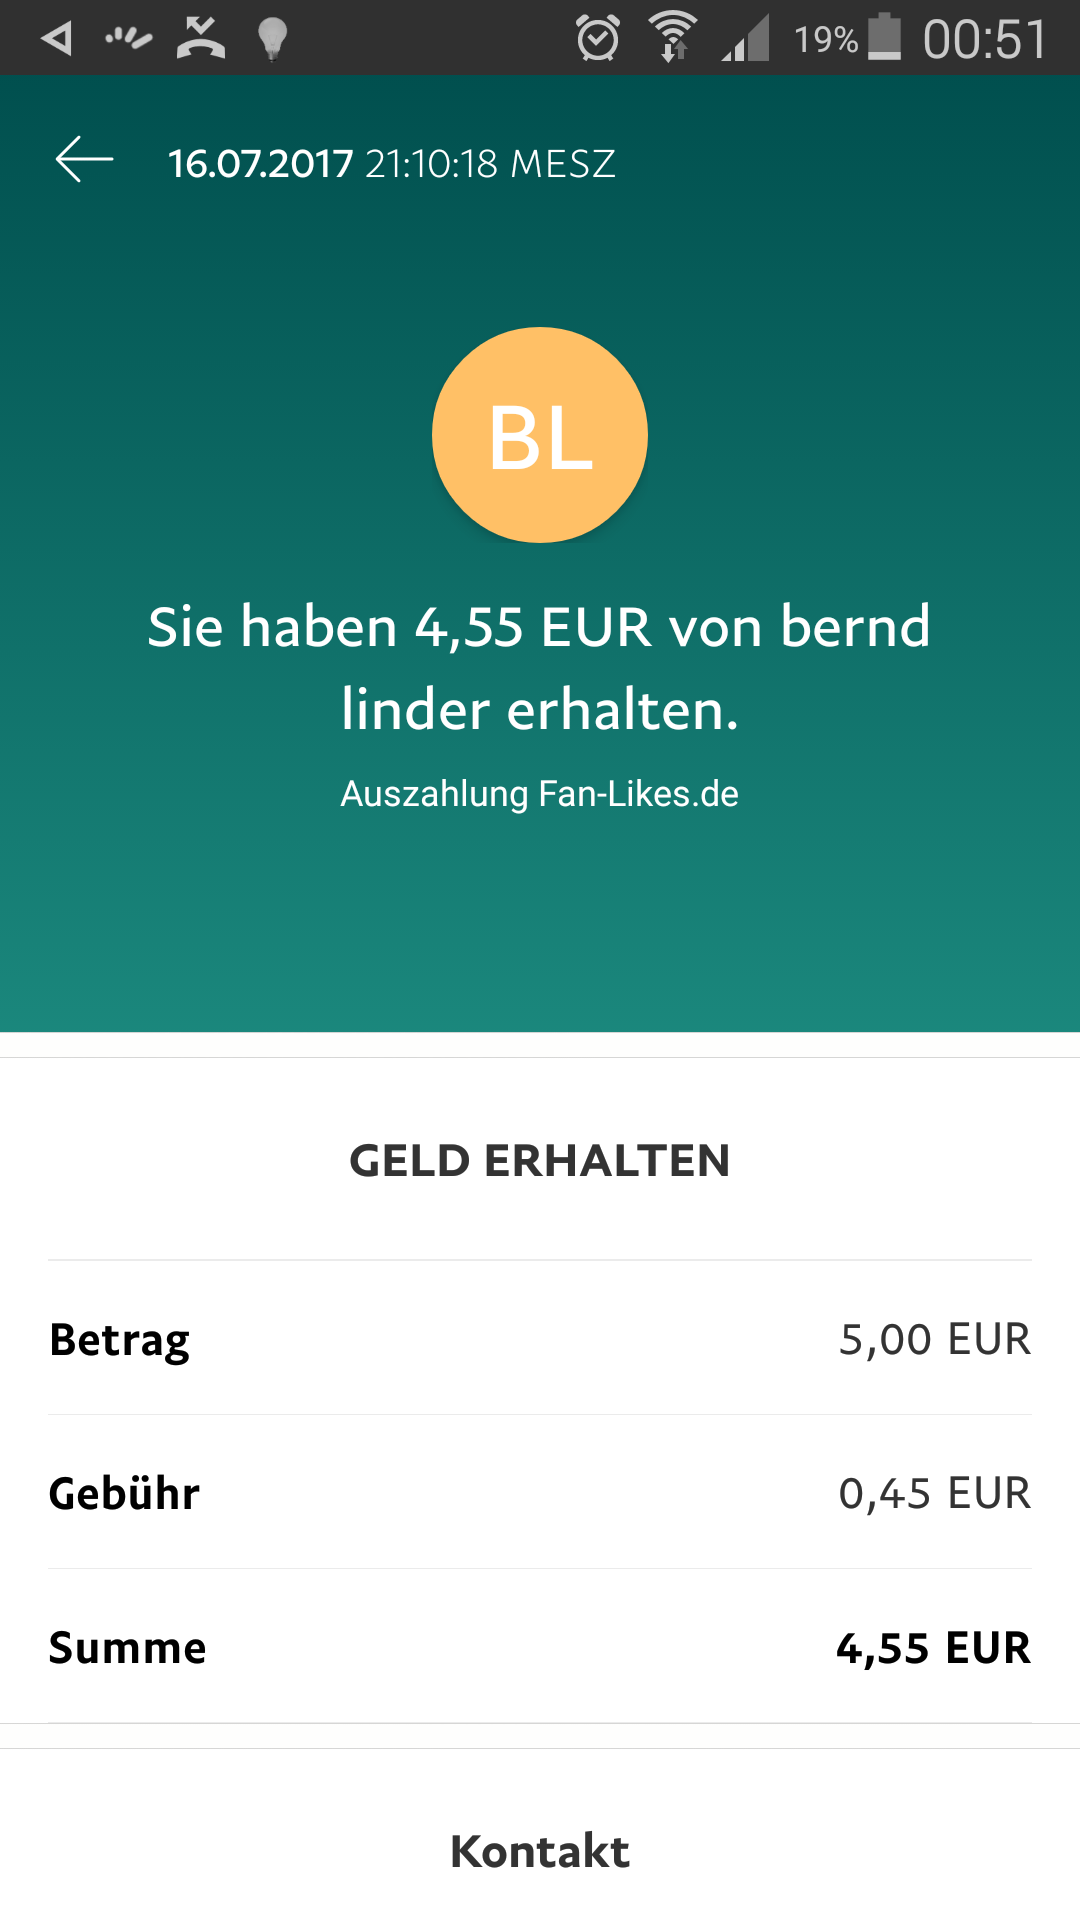Tap the GELD ERHALTEN heading

tap(540, 1160)
